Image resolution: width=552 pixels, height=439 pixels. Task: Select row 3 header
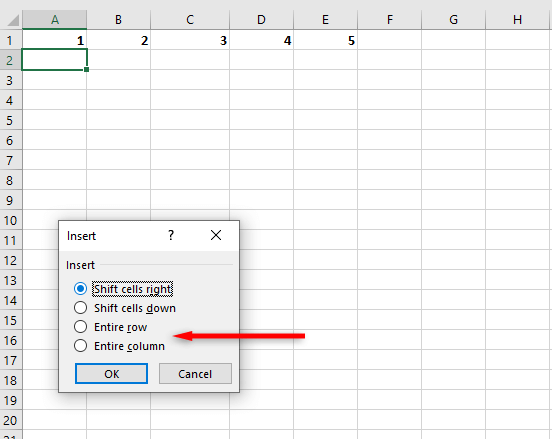11,80
